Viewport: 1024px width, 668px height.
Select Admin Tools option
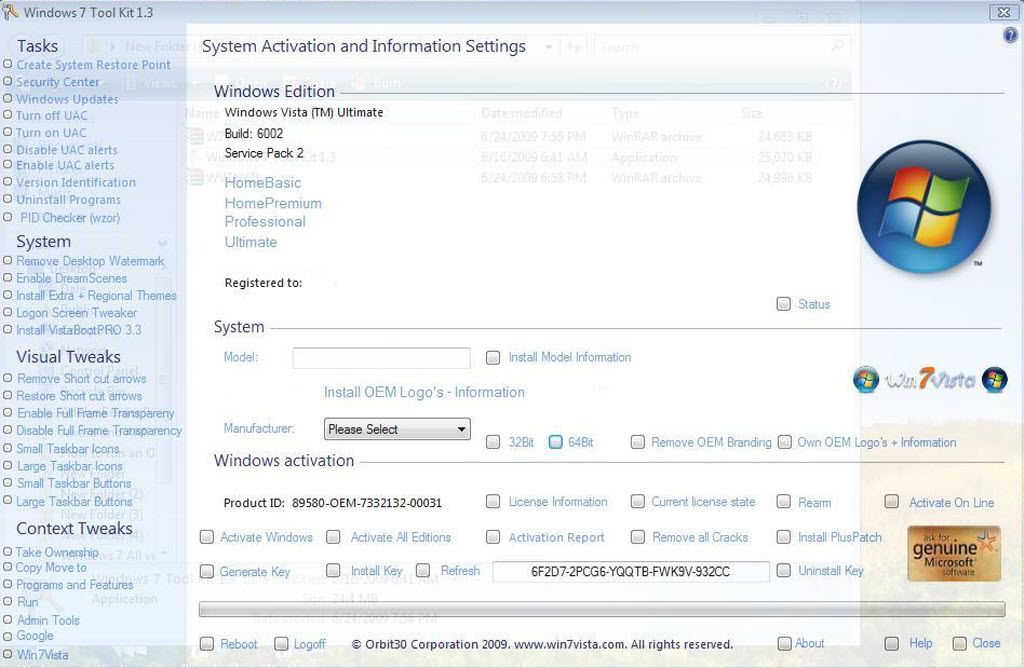pyautogui.click(x=8, y=620)
